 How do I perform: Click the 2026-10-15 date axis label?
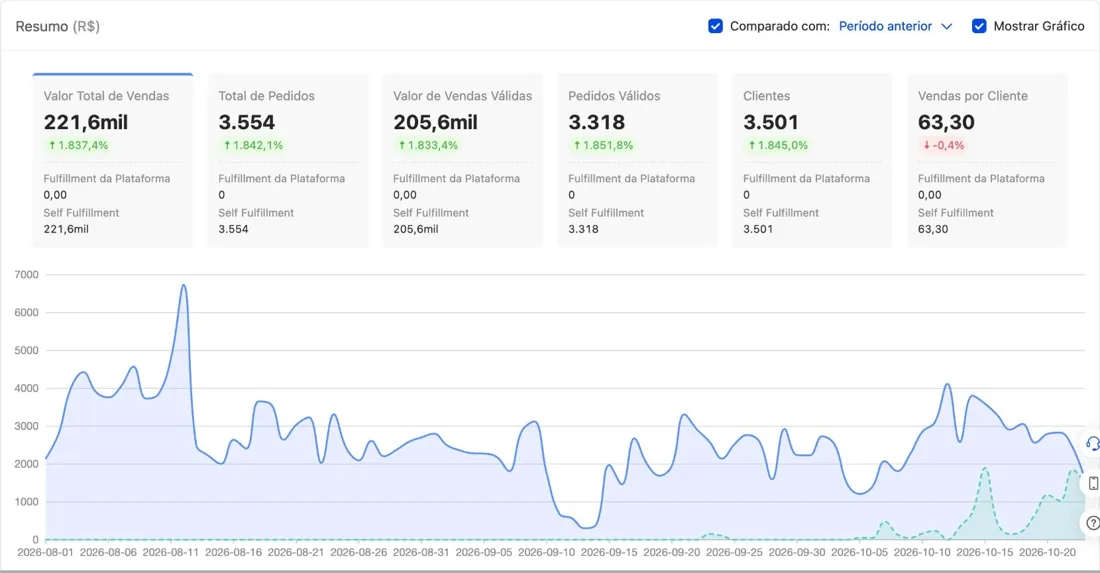985,553
